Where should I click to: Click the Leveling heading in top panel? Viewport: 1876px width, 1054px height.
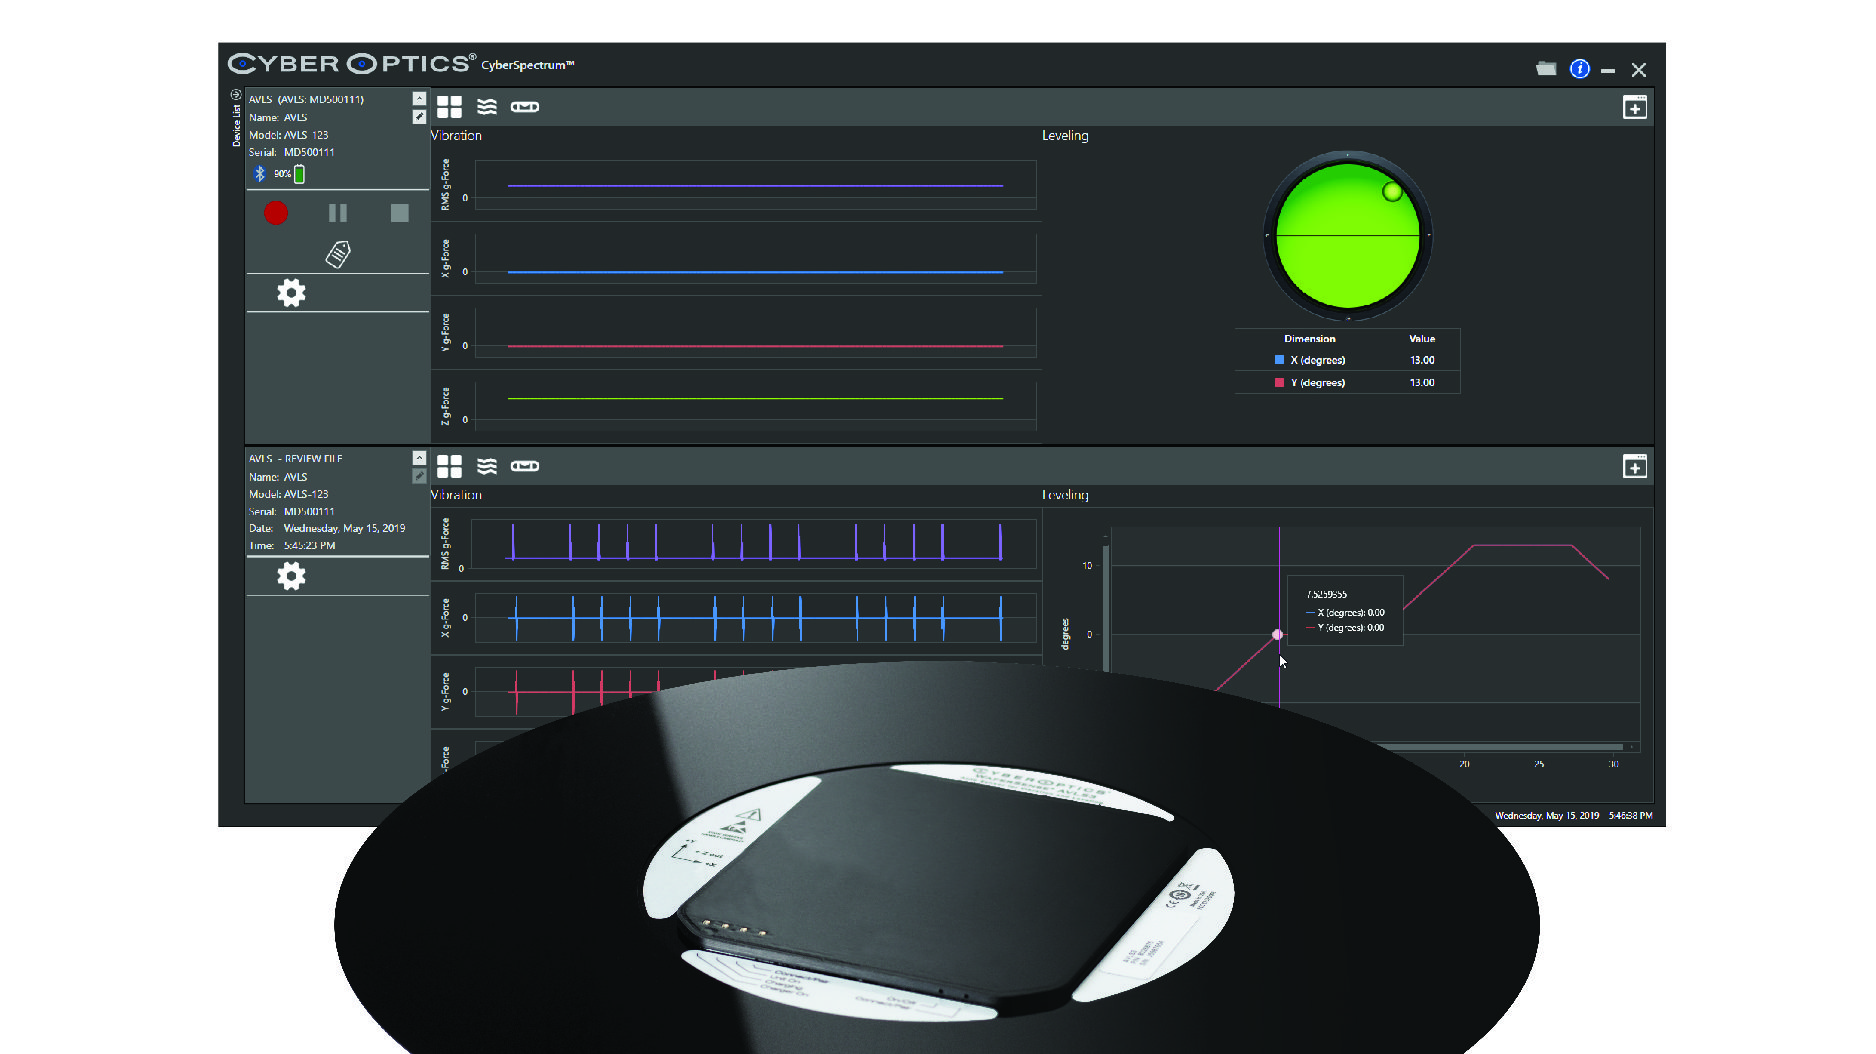(1065, 136)
